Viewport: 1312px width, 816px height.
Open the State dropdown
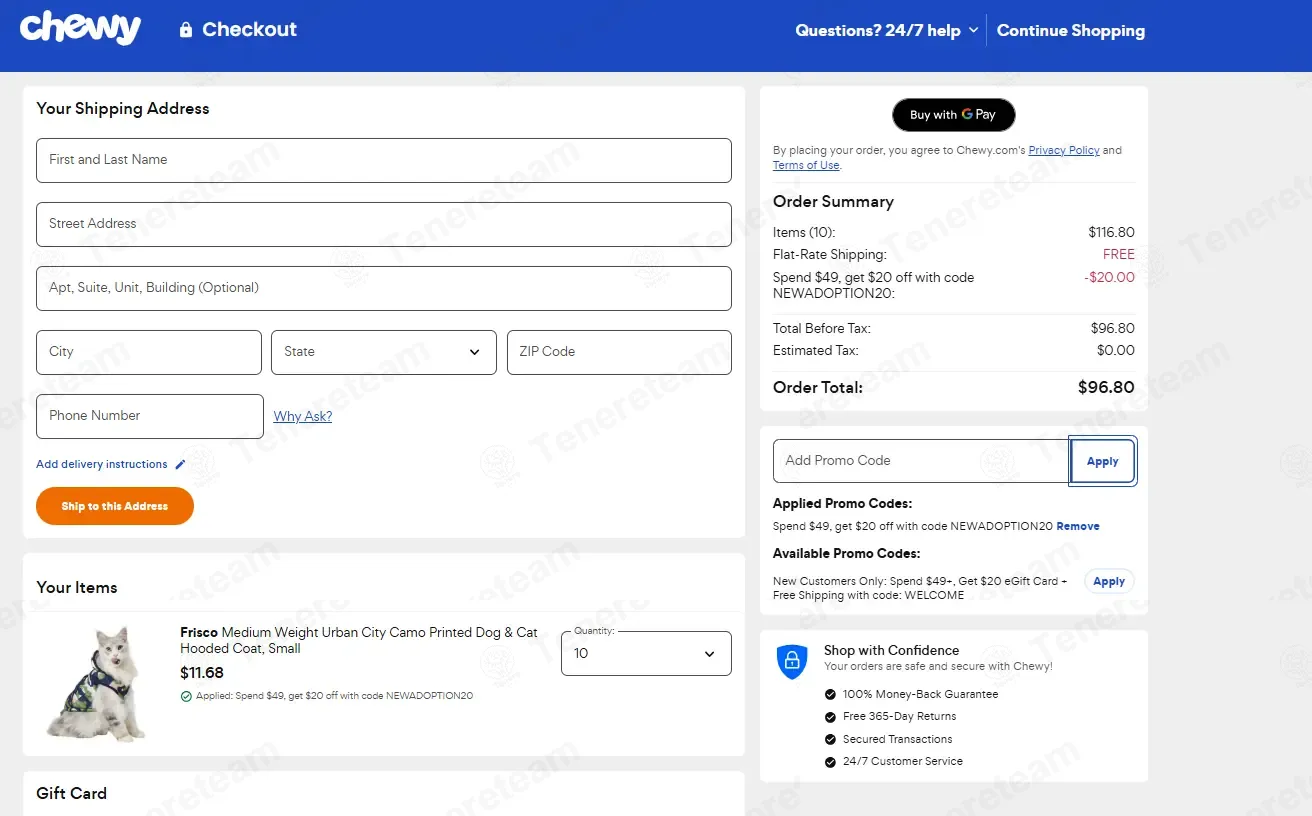pyautogui.click(x=384, y=352)
